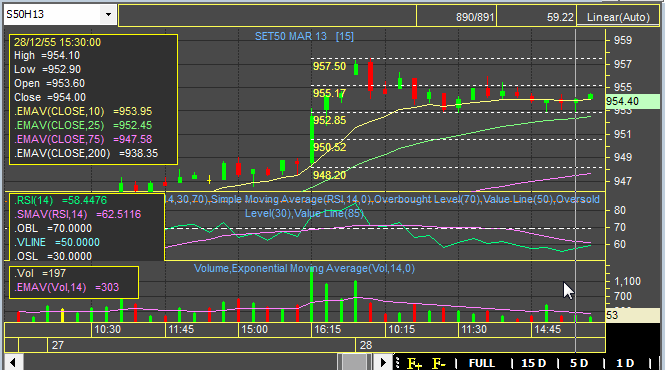Click the scroll right arrow
This screenshot has height=370, width=666.
tap(383, 362)
